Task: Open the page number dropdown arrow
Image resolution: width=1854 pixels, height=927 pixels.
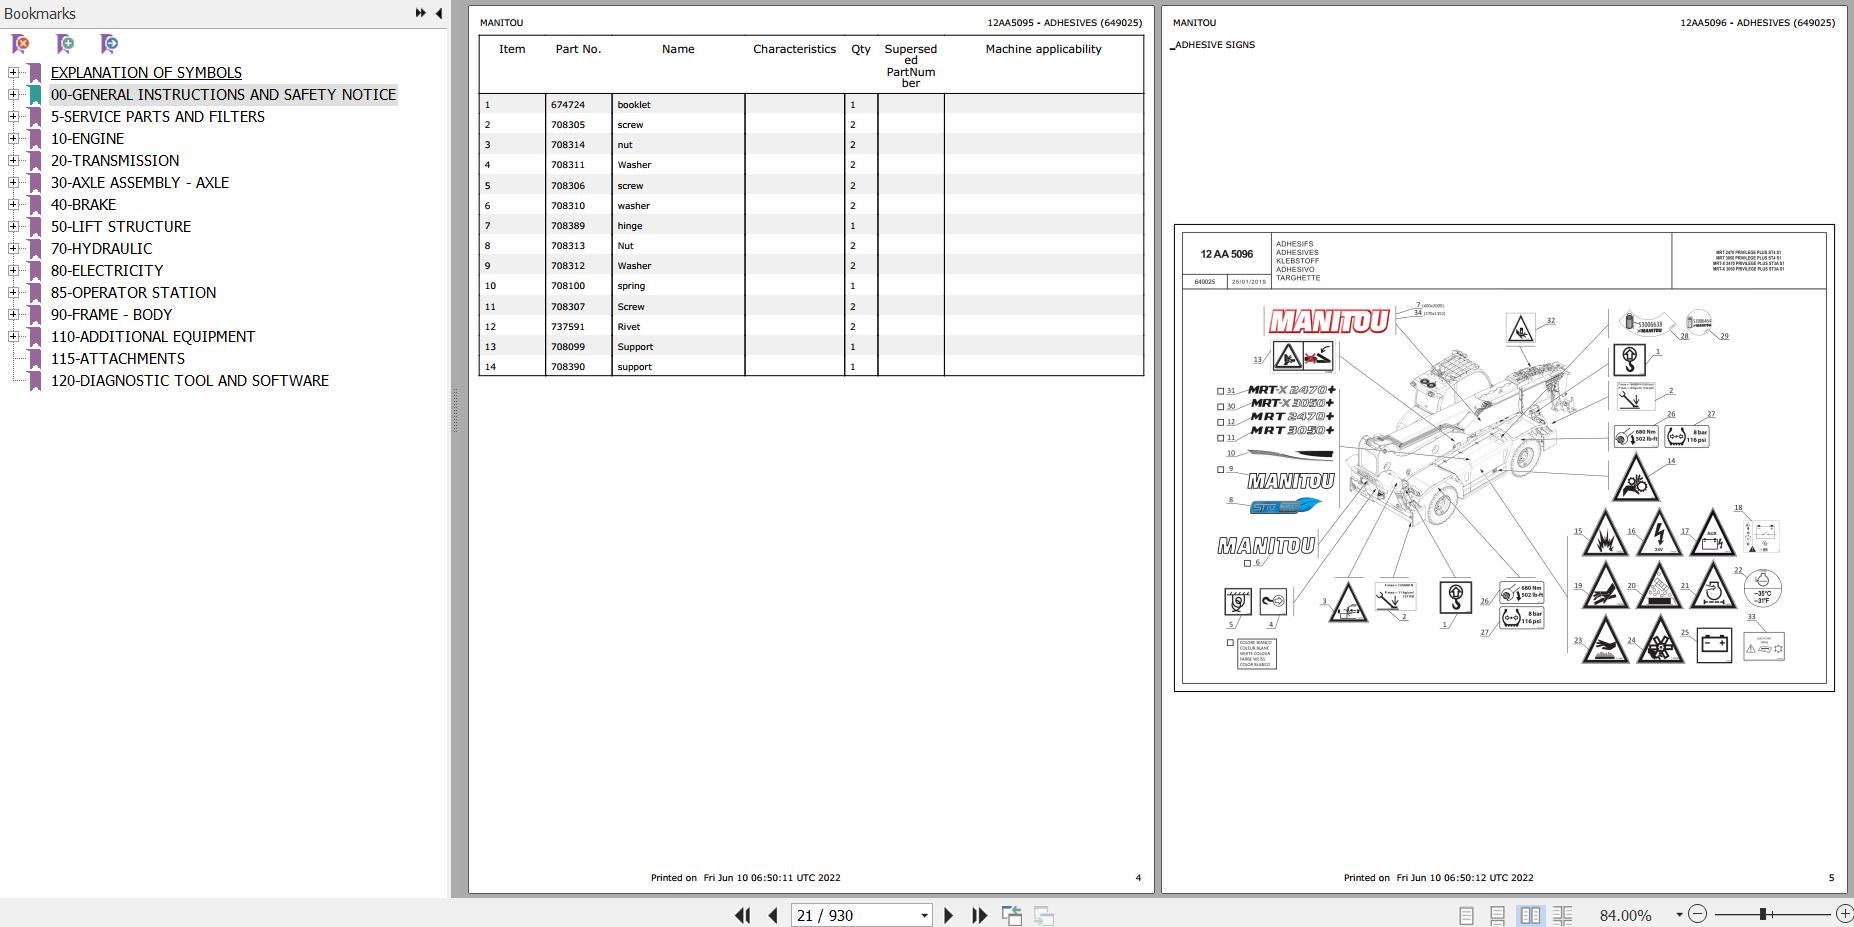Action: (924, 915)
